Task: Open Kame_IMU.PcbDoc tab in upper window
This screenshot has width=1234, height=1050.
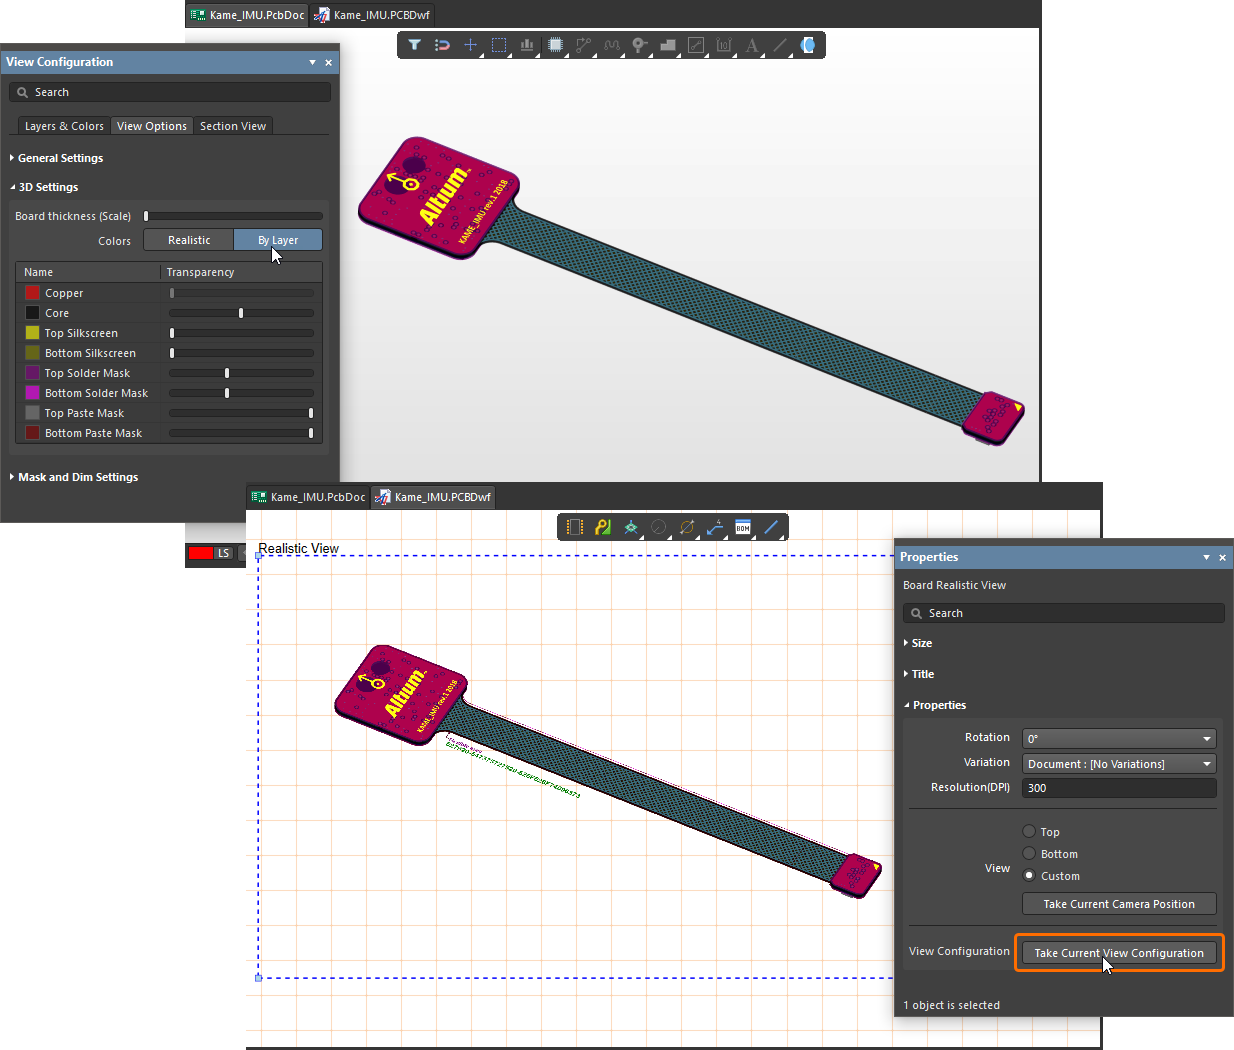Action: pos(248,15)
